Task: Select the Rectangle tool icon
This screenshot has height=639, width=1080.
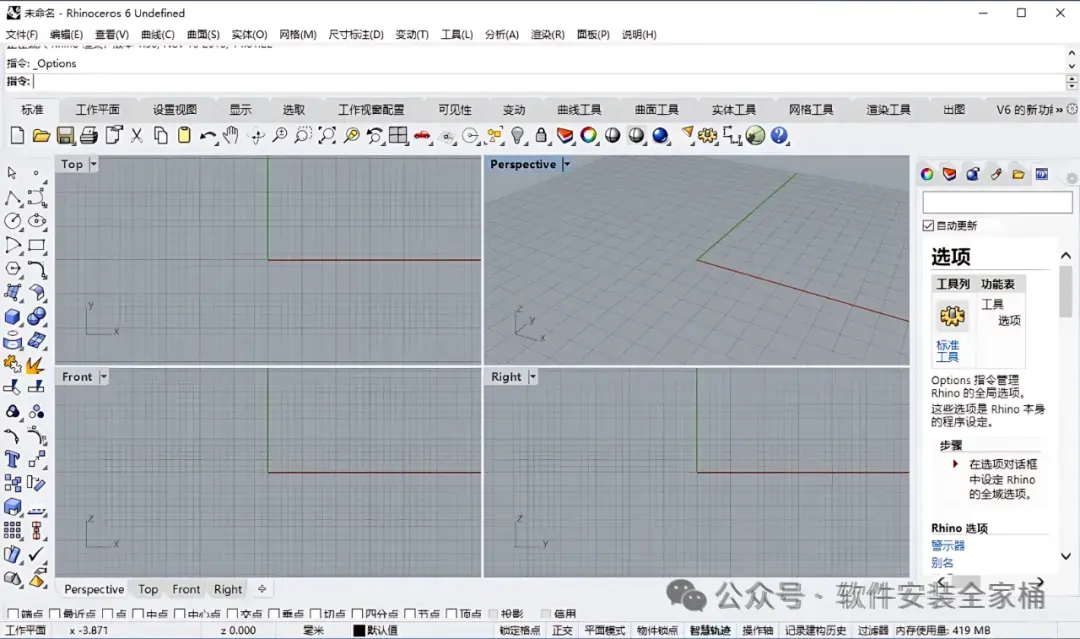Action: (x=37, y=244)
